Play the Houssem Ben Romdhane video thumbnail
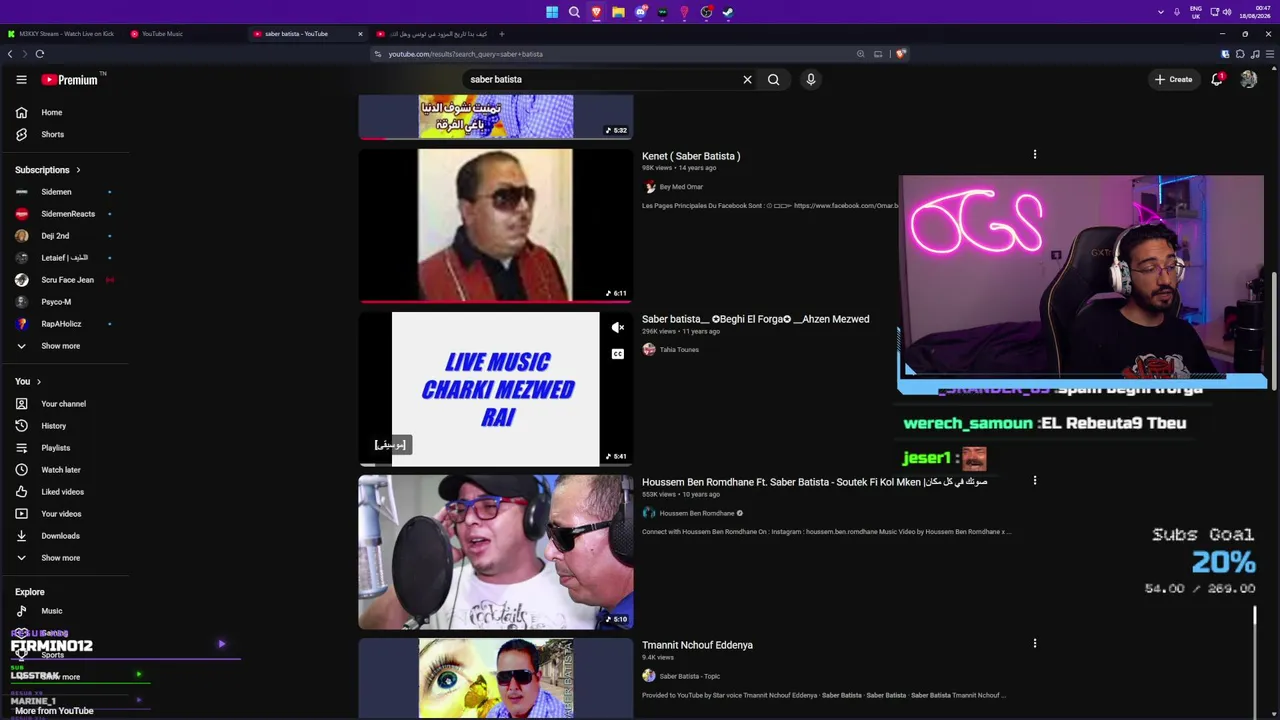 pos(496,552)
